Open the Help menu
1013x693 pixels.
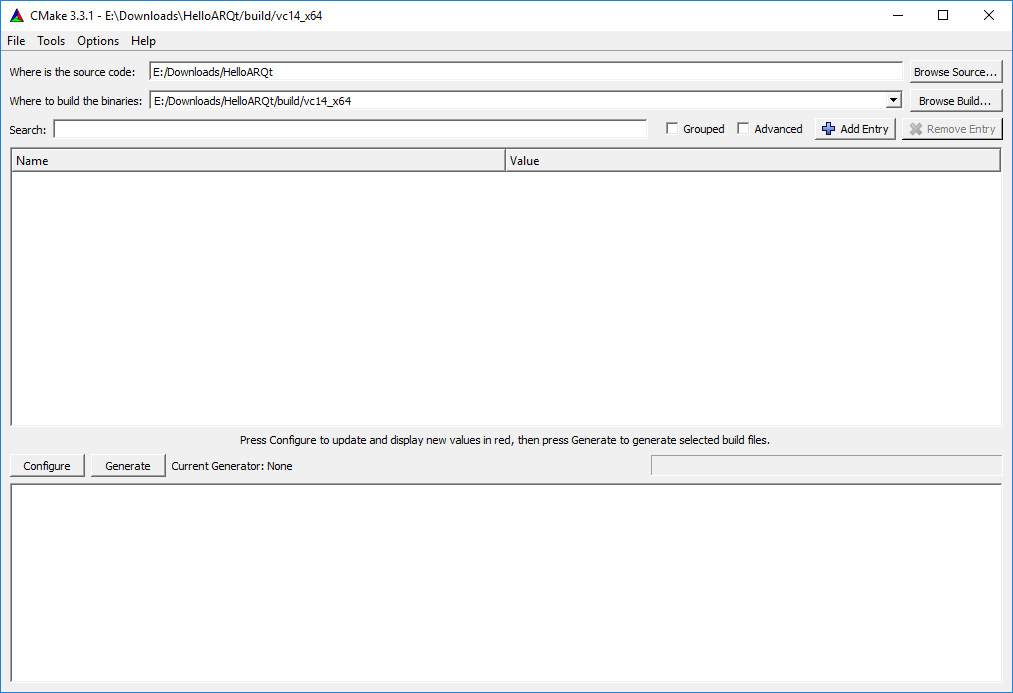(x=143, y=41)
